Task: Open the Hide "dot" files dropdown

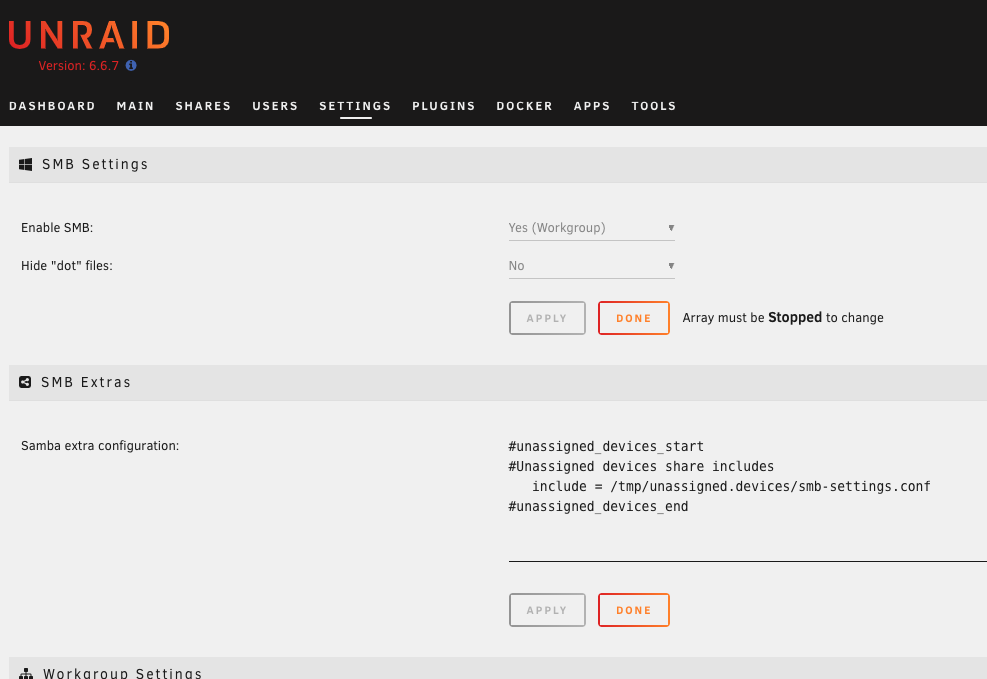Action: [592, 266]
